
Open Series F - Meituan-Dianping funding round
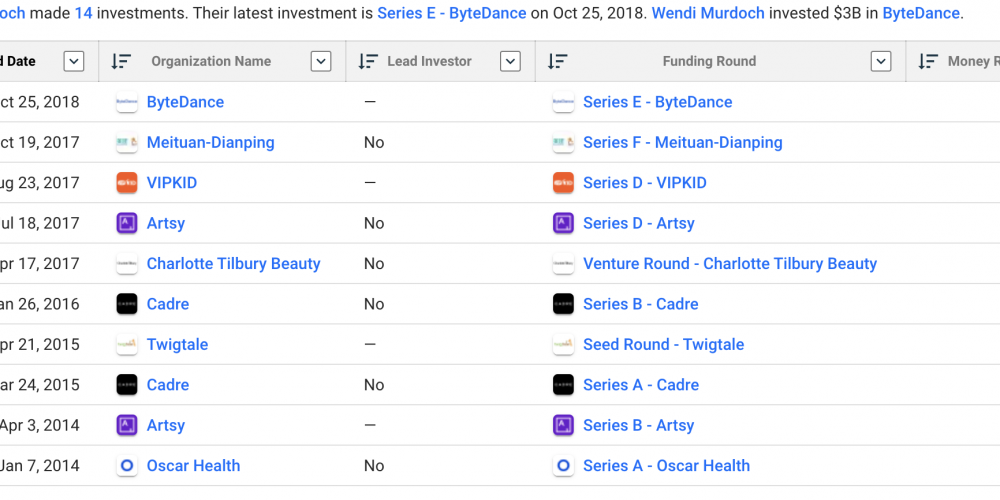(x=682, y=143)
